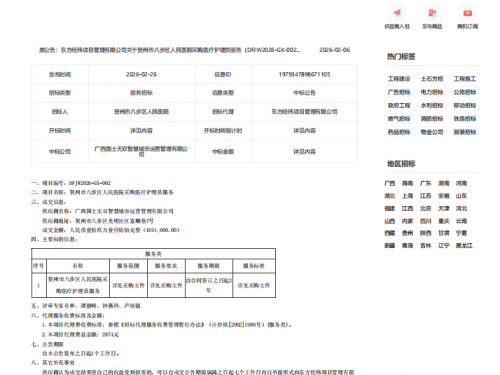Choose 北京 under 地区招标
Image resolution: width=500 pixels, height=375 pixels.
click(426, 208)
